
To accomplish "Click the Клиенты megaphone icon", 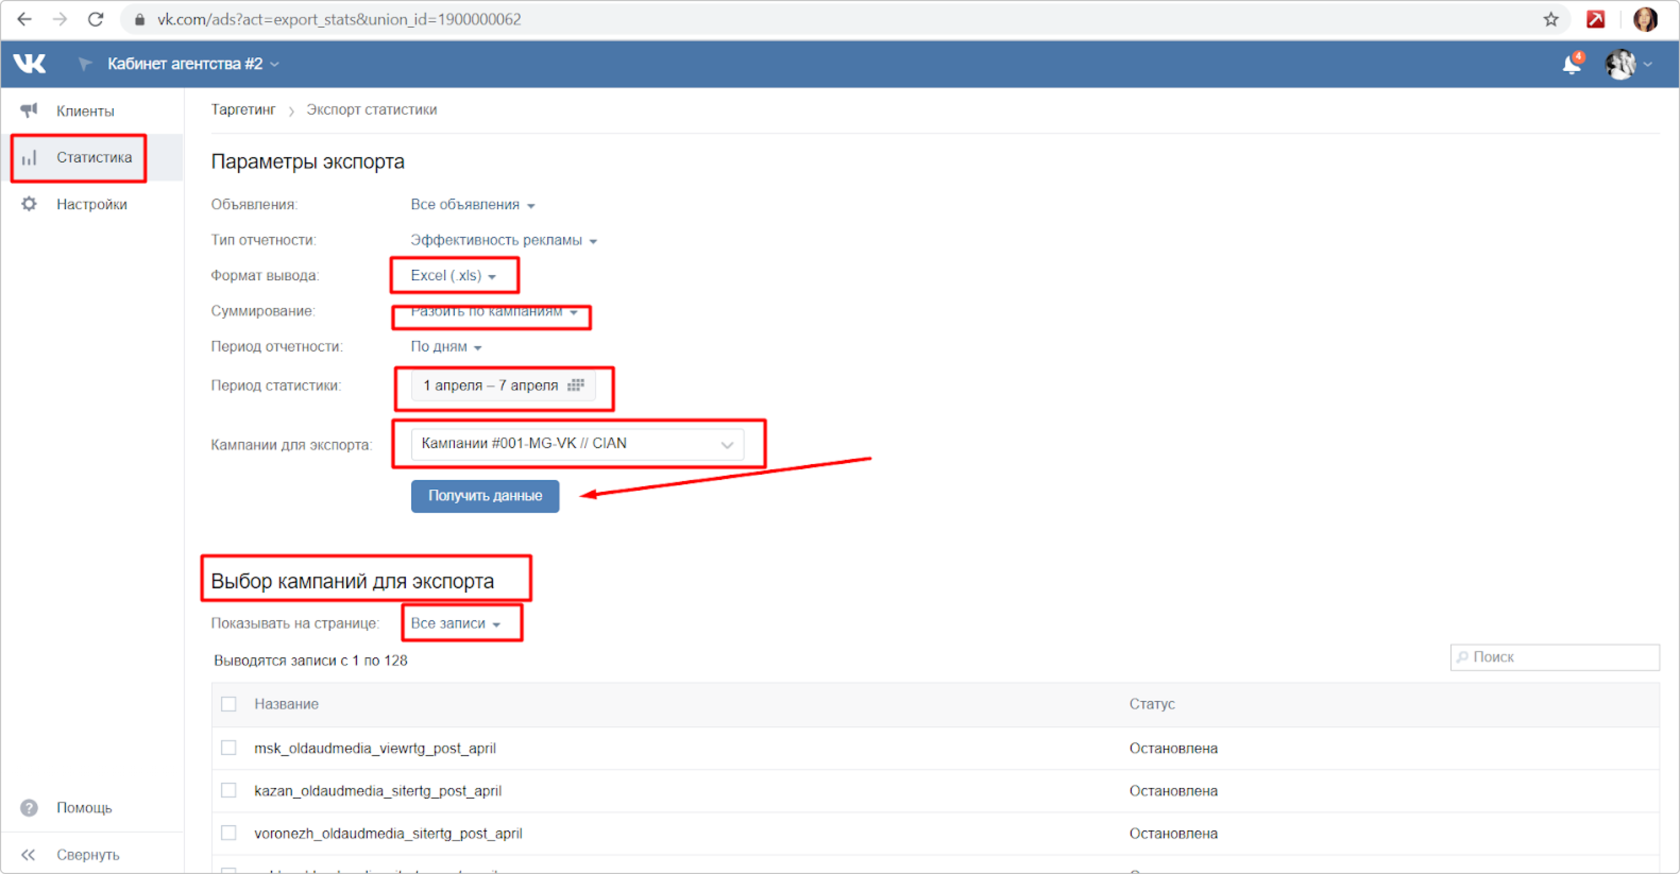I will (x=29, y=110).
